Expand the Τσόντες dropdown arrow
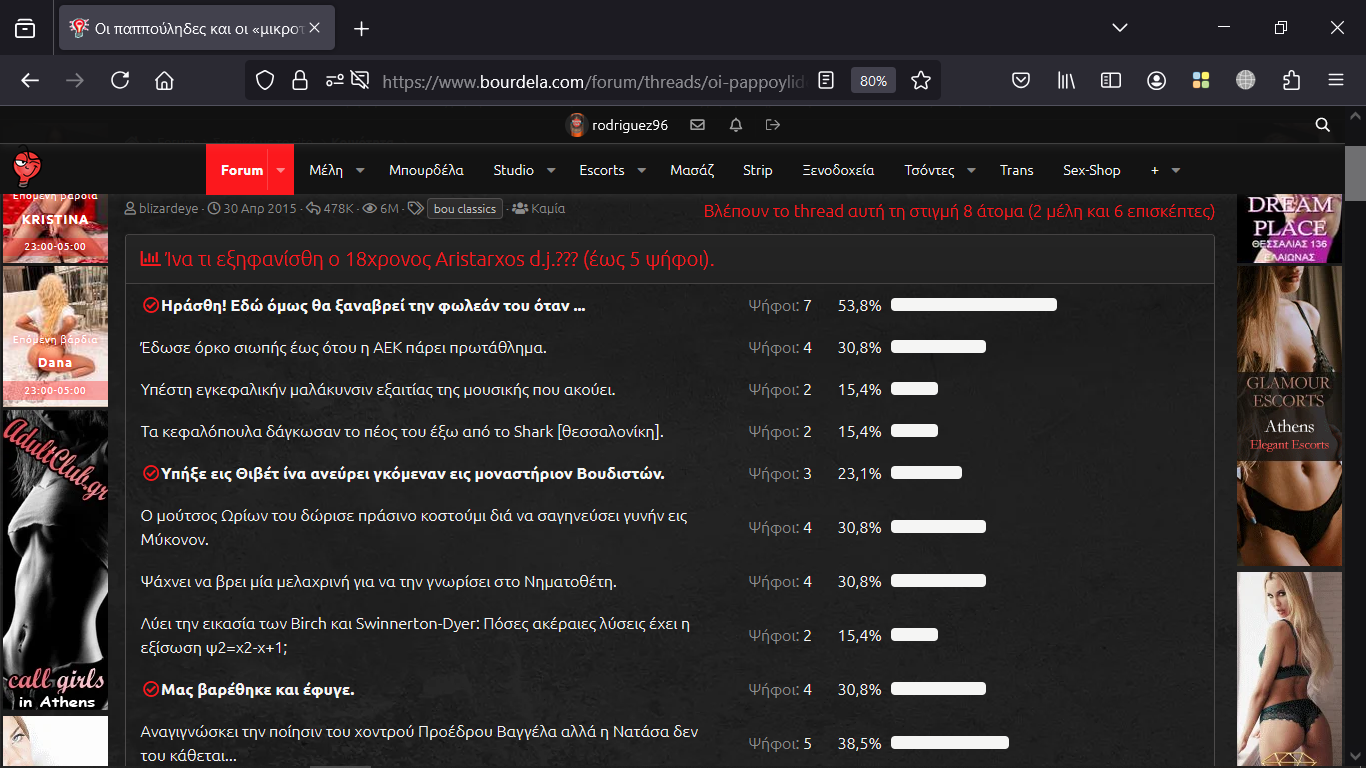 tap(971, 170)
